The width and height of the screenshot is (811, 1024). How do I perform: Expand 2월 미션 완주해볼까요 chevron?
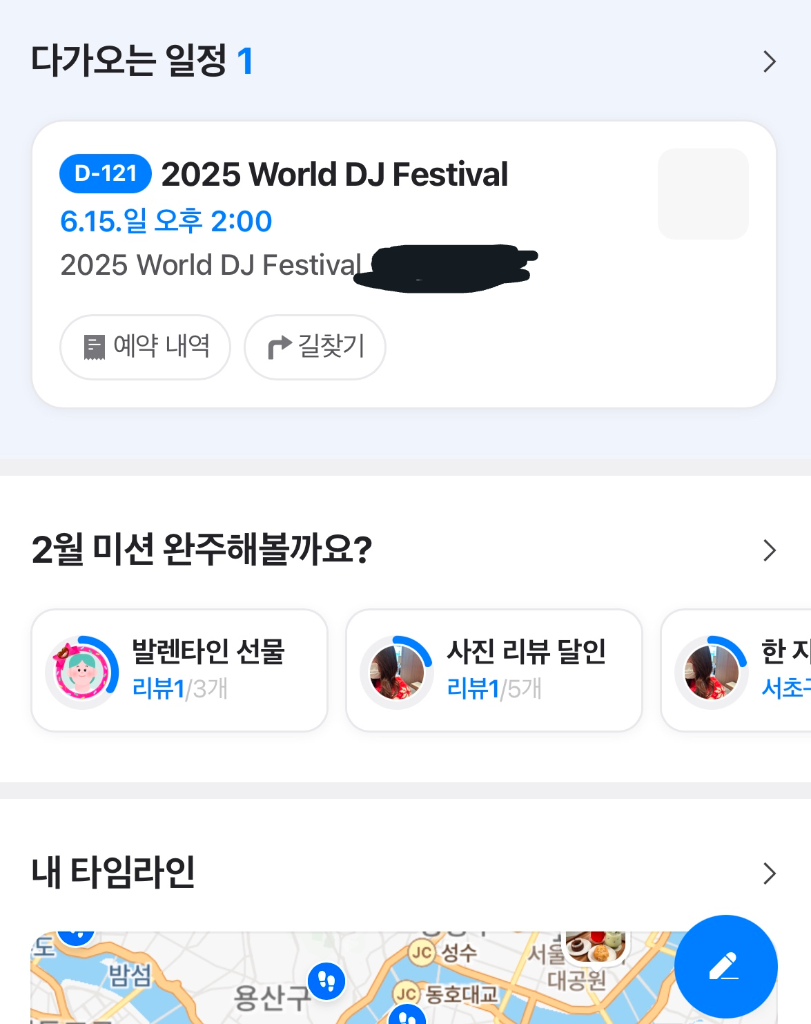(x=769, y=550)
